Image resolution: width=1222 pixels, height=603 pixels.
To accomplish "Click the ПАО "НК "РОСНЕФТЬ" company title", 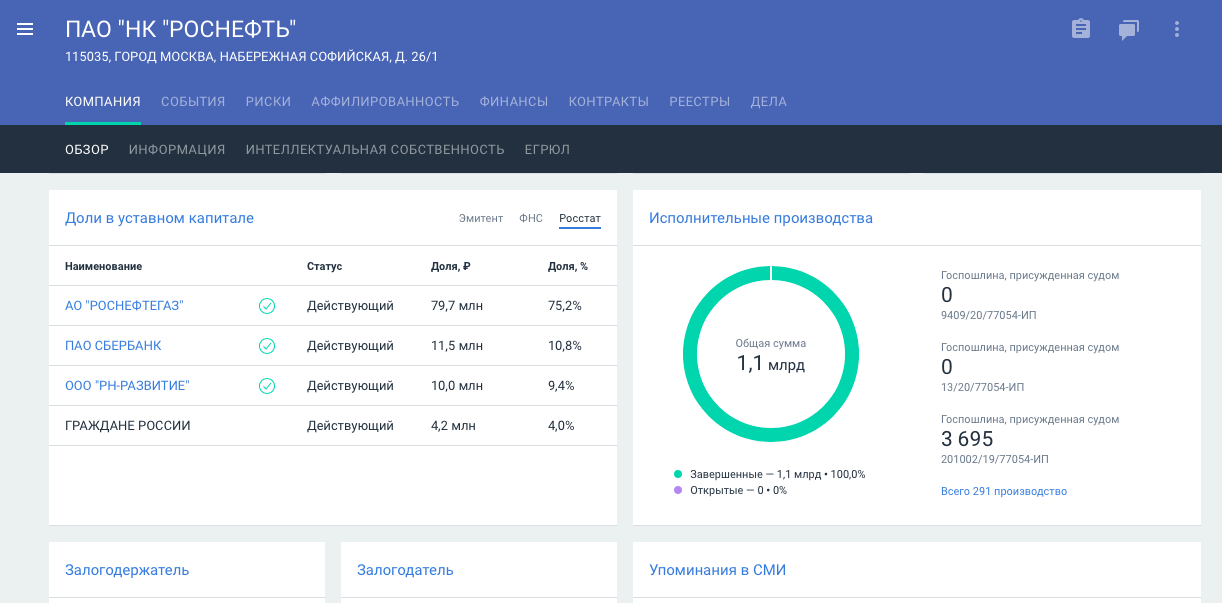I will [x=181, y=29].
